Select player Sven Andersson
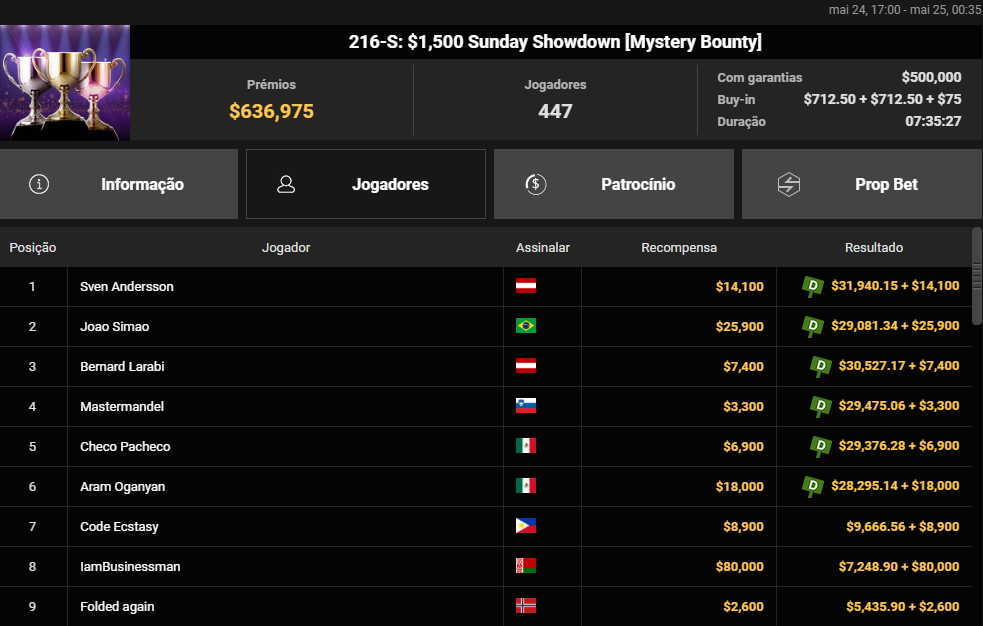 point(127,286)
